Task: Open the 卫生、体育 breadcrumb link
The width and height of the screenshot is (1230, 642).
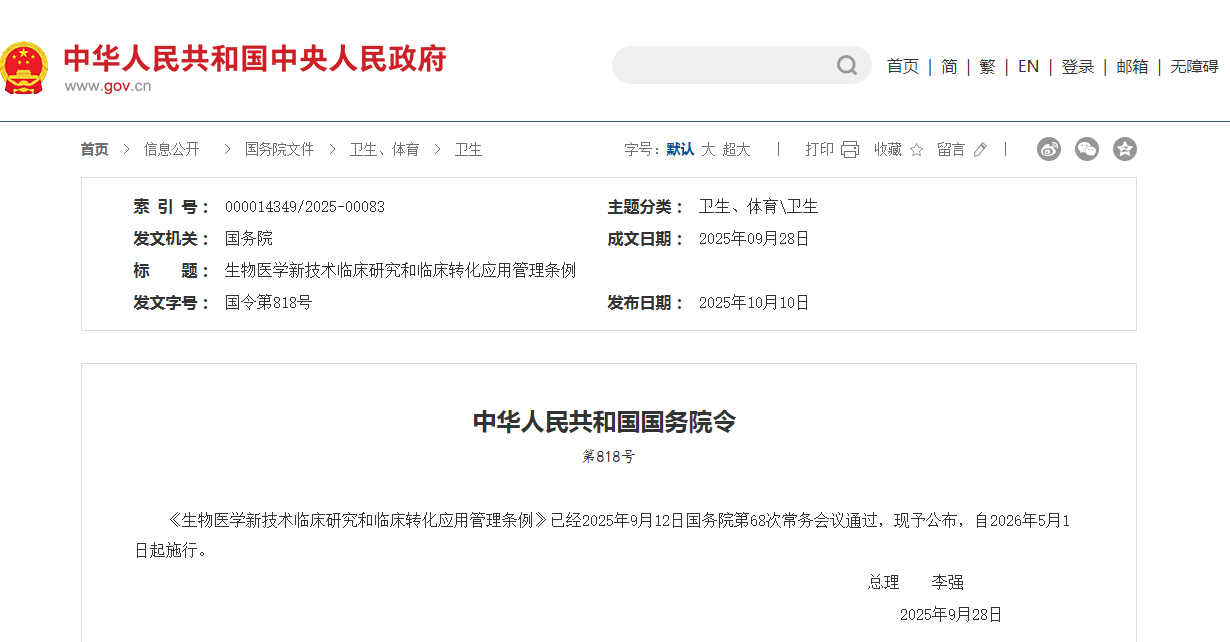Action: click(388, 148)
